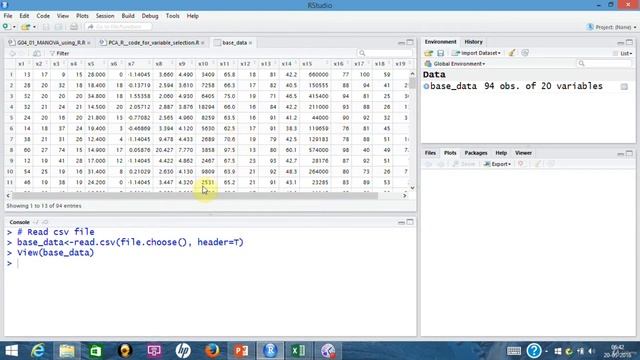Image resolution: width=640 pixels, height=360 pixels.
Task: Click the cell 660000 in row 1
Action: tap(318, 75)
